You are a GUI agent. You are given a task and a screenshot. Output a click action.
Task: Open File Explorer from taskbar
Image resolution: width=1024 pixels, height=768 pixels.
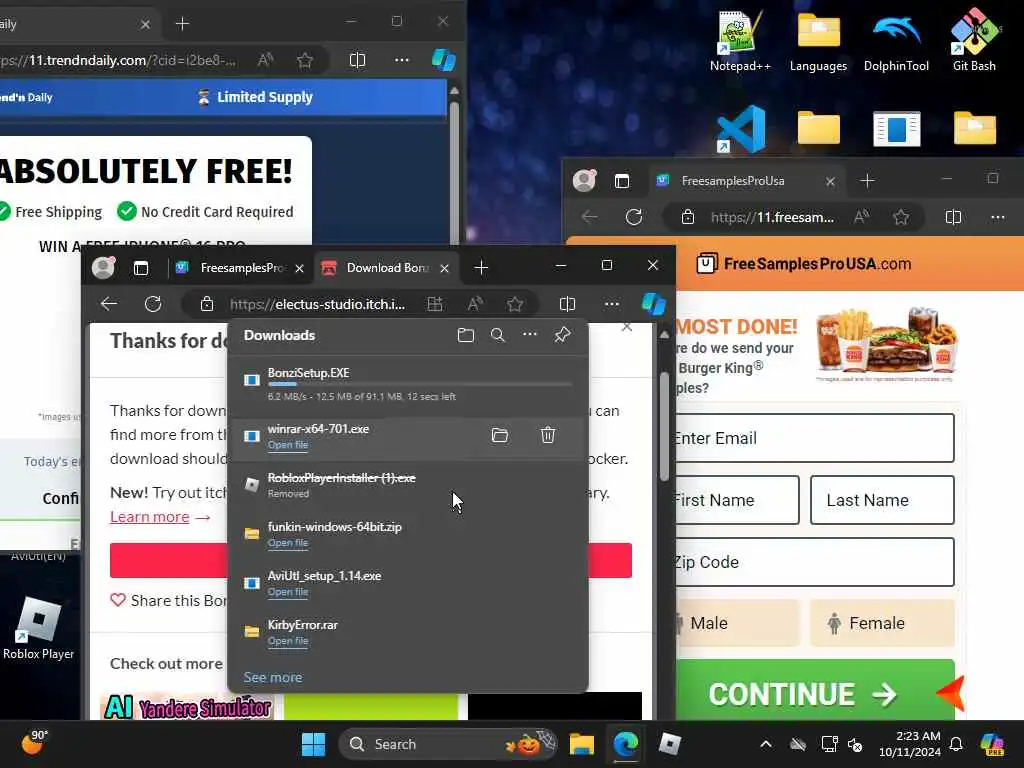[x=581, y=744]
